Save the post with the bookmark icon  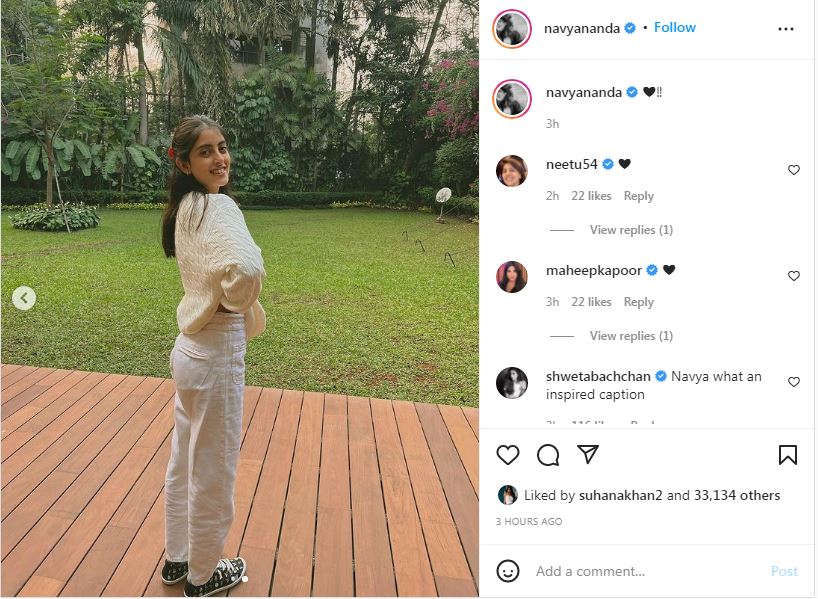tap(788, 454)
